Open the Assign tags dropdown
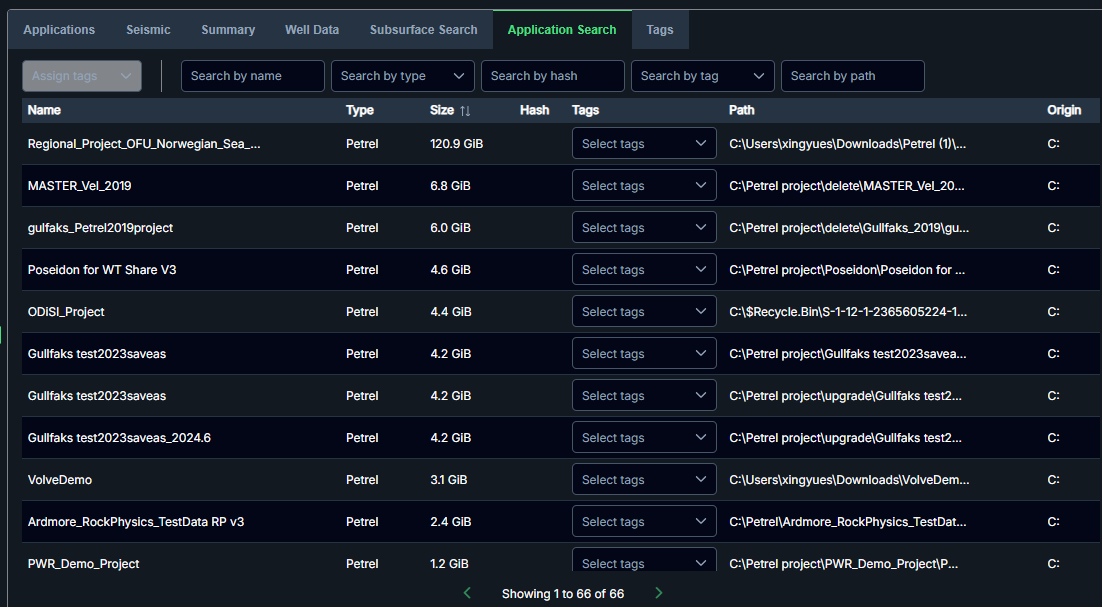 pos(82,76)
